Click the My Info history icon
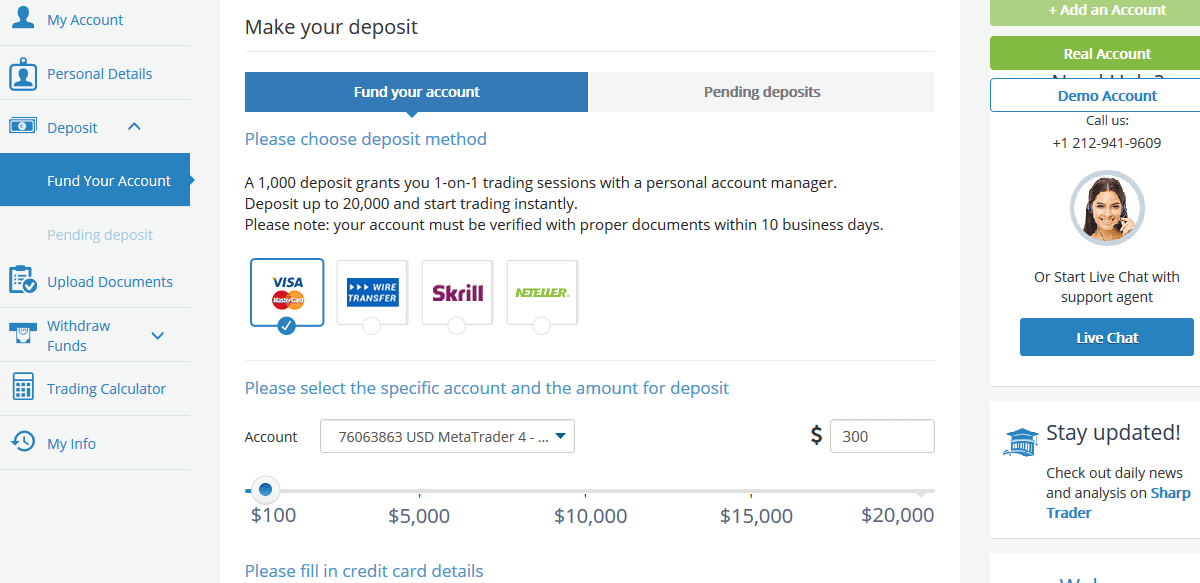The image size is (1200, 583). (x=23, y=442)
